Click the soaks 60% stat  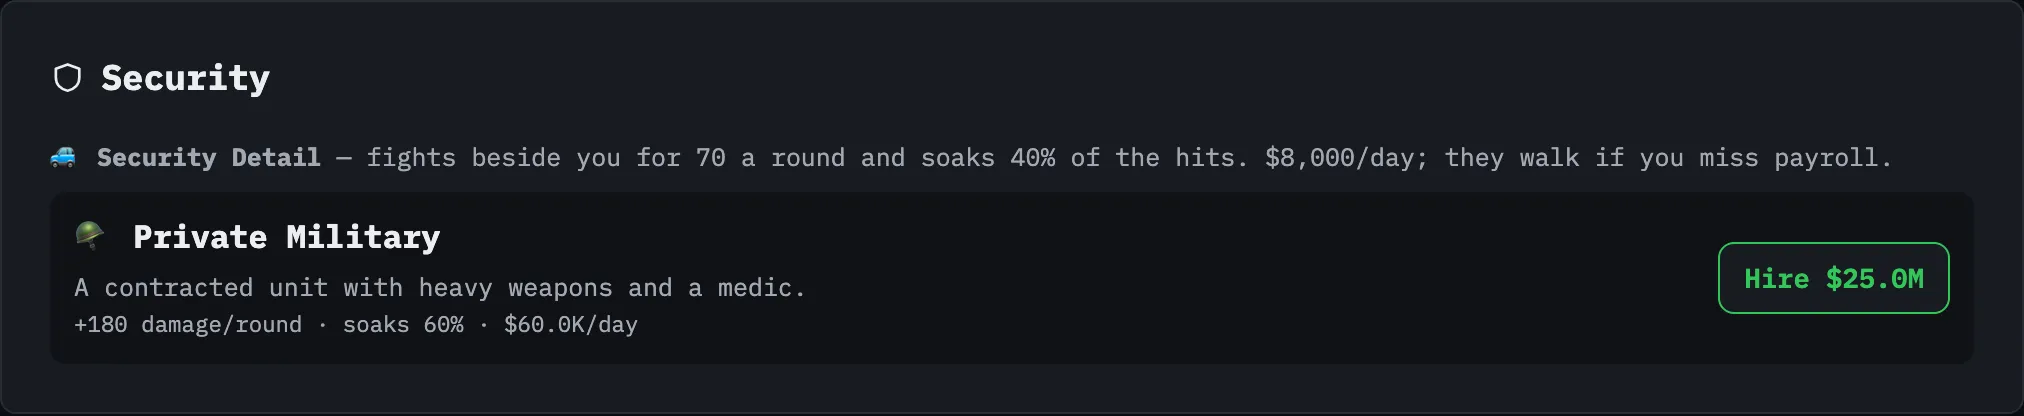[403, 325]
